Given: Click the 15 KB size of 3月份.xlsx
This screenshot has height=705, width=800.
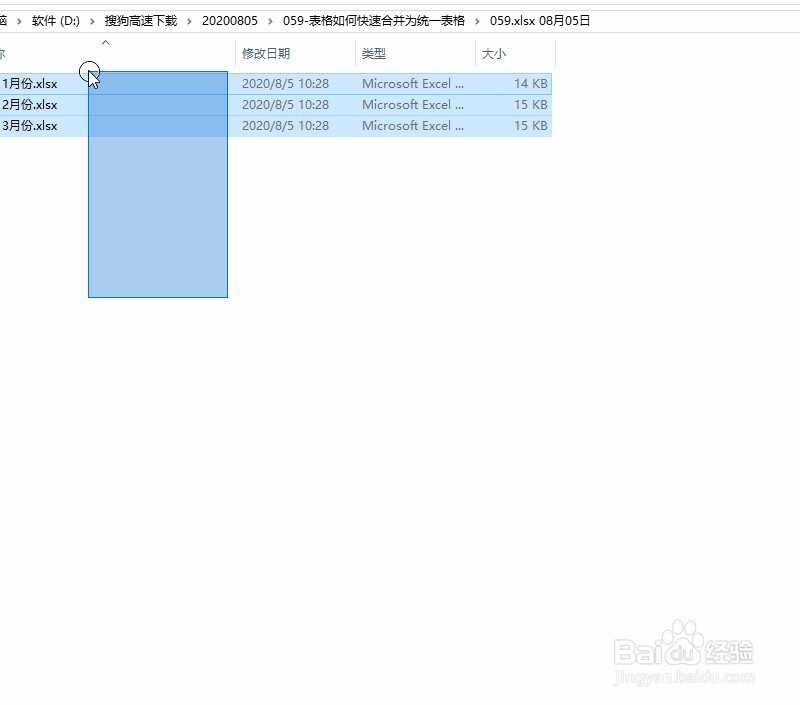Looking at the screenshot, I should [531, 125].
